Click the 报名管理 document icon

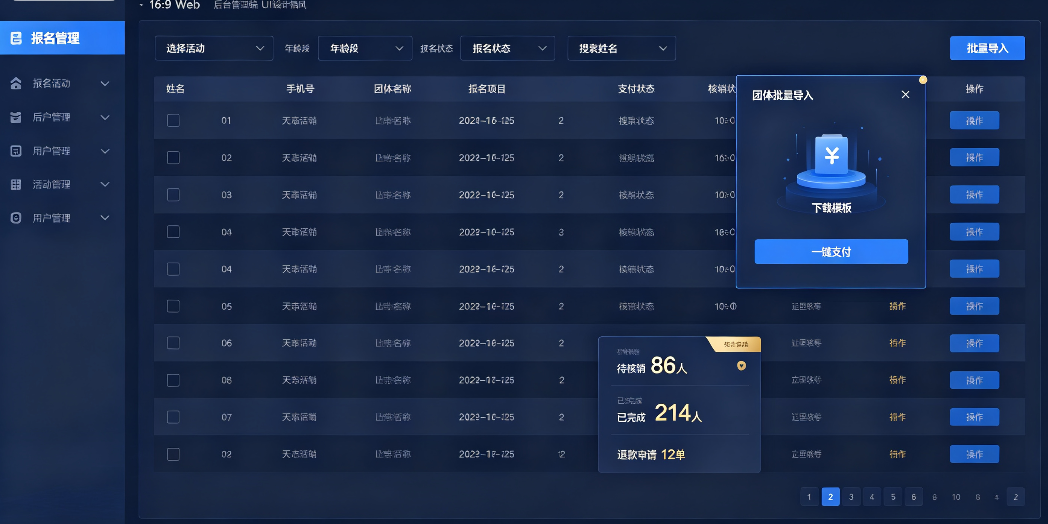[x=16, y=38]
